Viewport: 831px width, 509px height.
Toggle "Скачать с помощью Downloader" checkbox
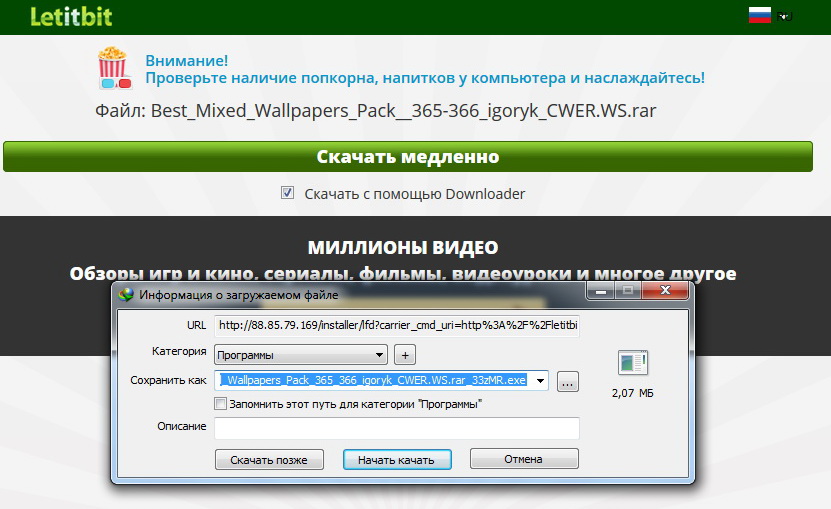pyautogui.click(x=288, y=193)
